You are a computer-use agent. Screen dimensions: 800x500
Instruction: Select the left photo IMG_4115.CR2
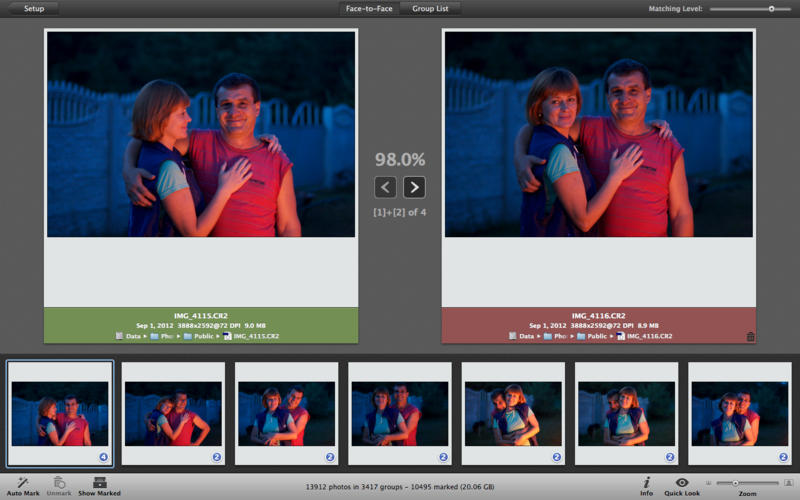point(201,134)
